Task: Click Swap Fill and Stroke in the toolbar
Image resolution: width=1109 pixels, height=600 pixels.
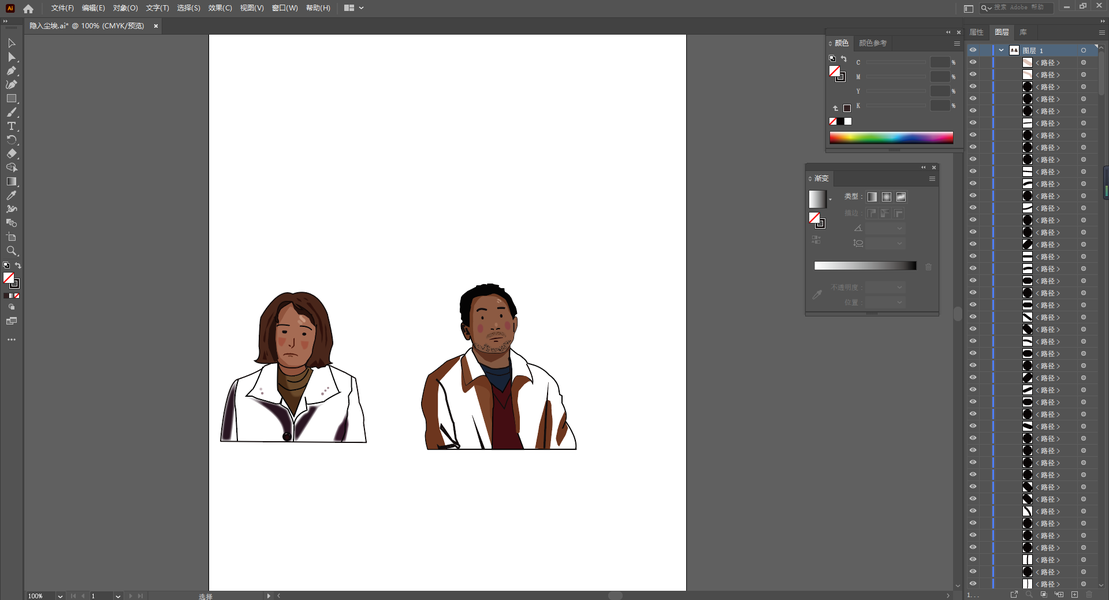Action: click(18, 265)
